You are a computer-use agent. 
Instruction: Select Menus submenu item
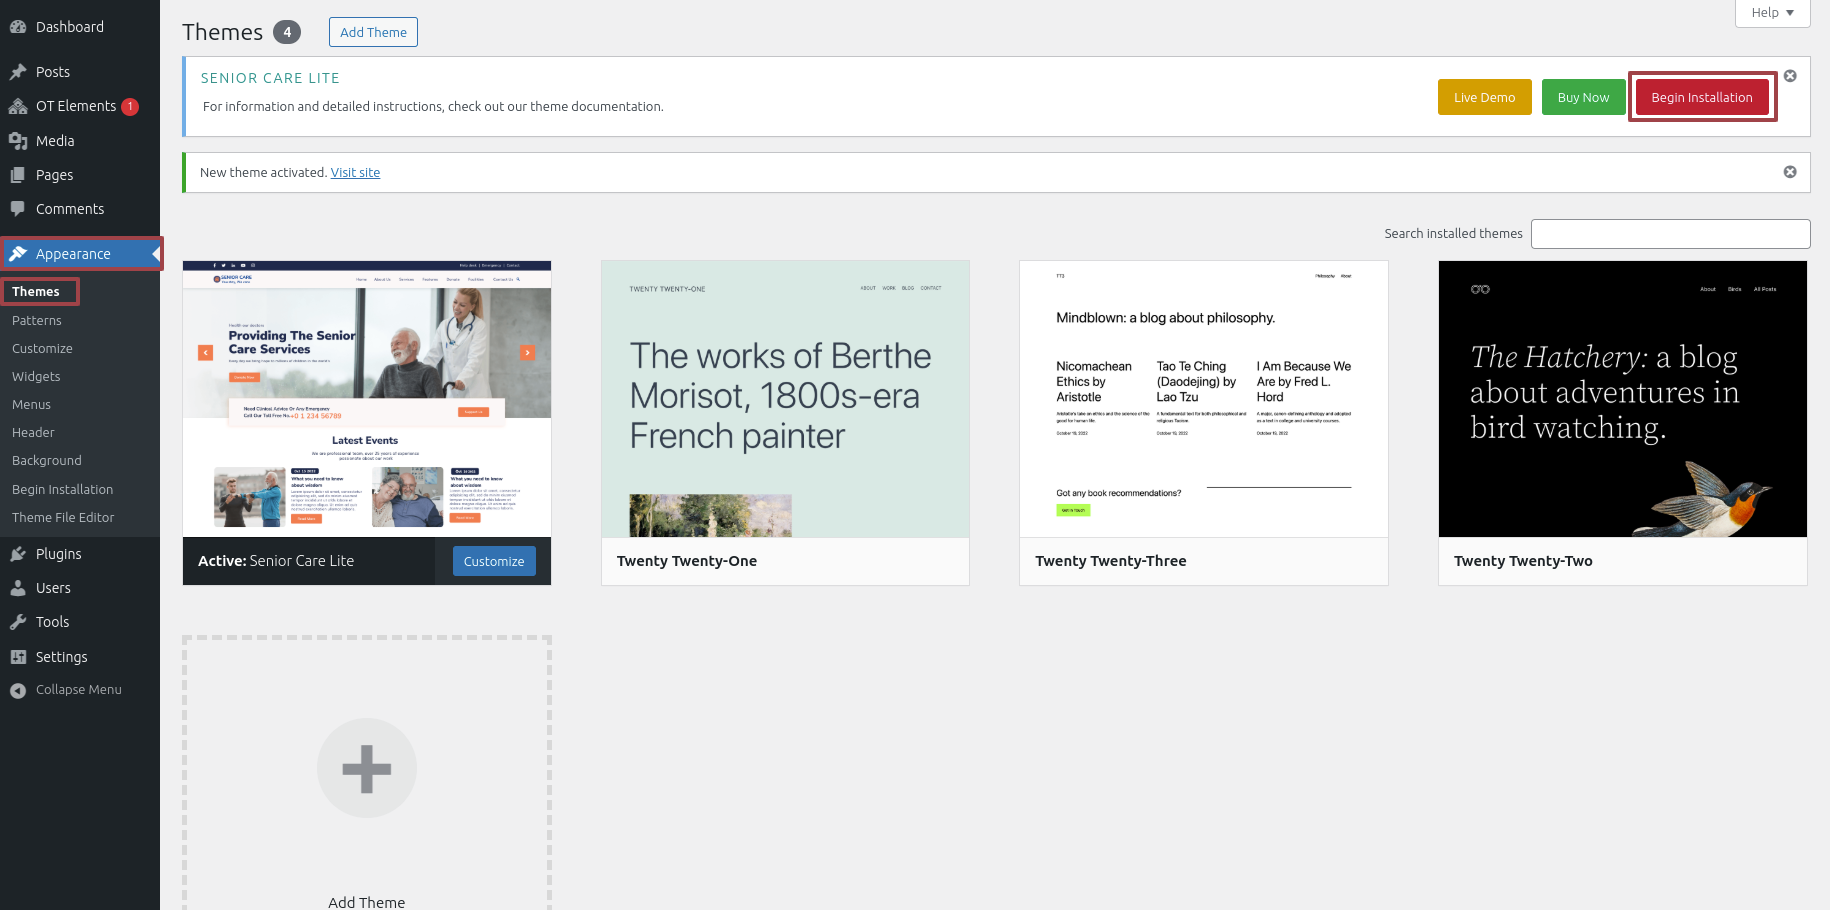(31, 404)
